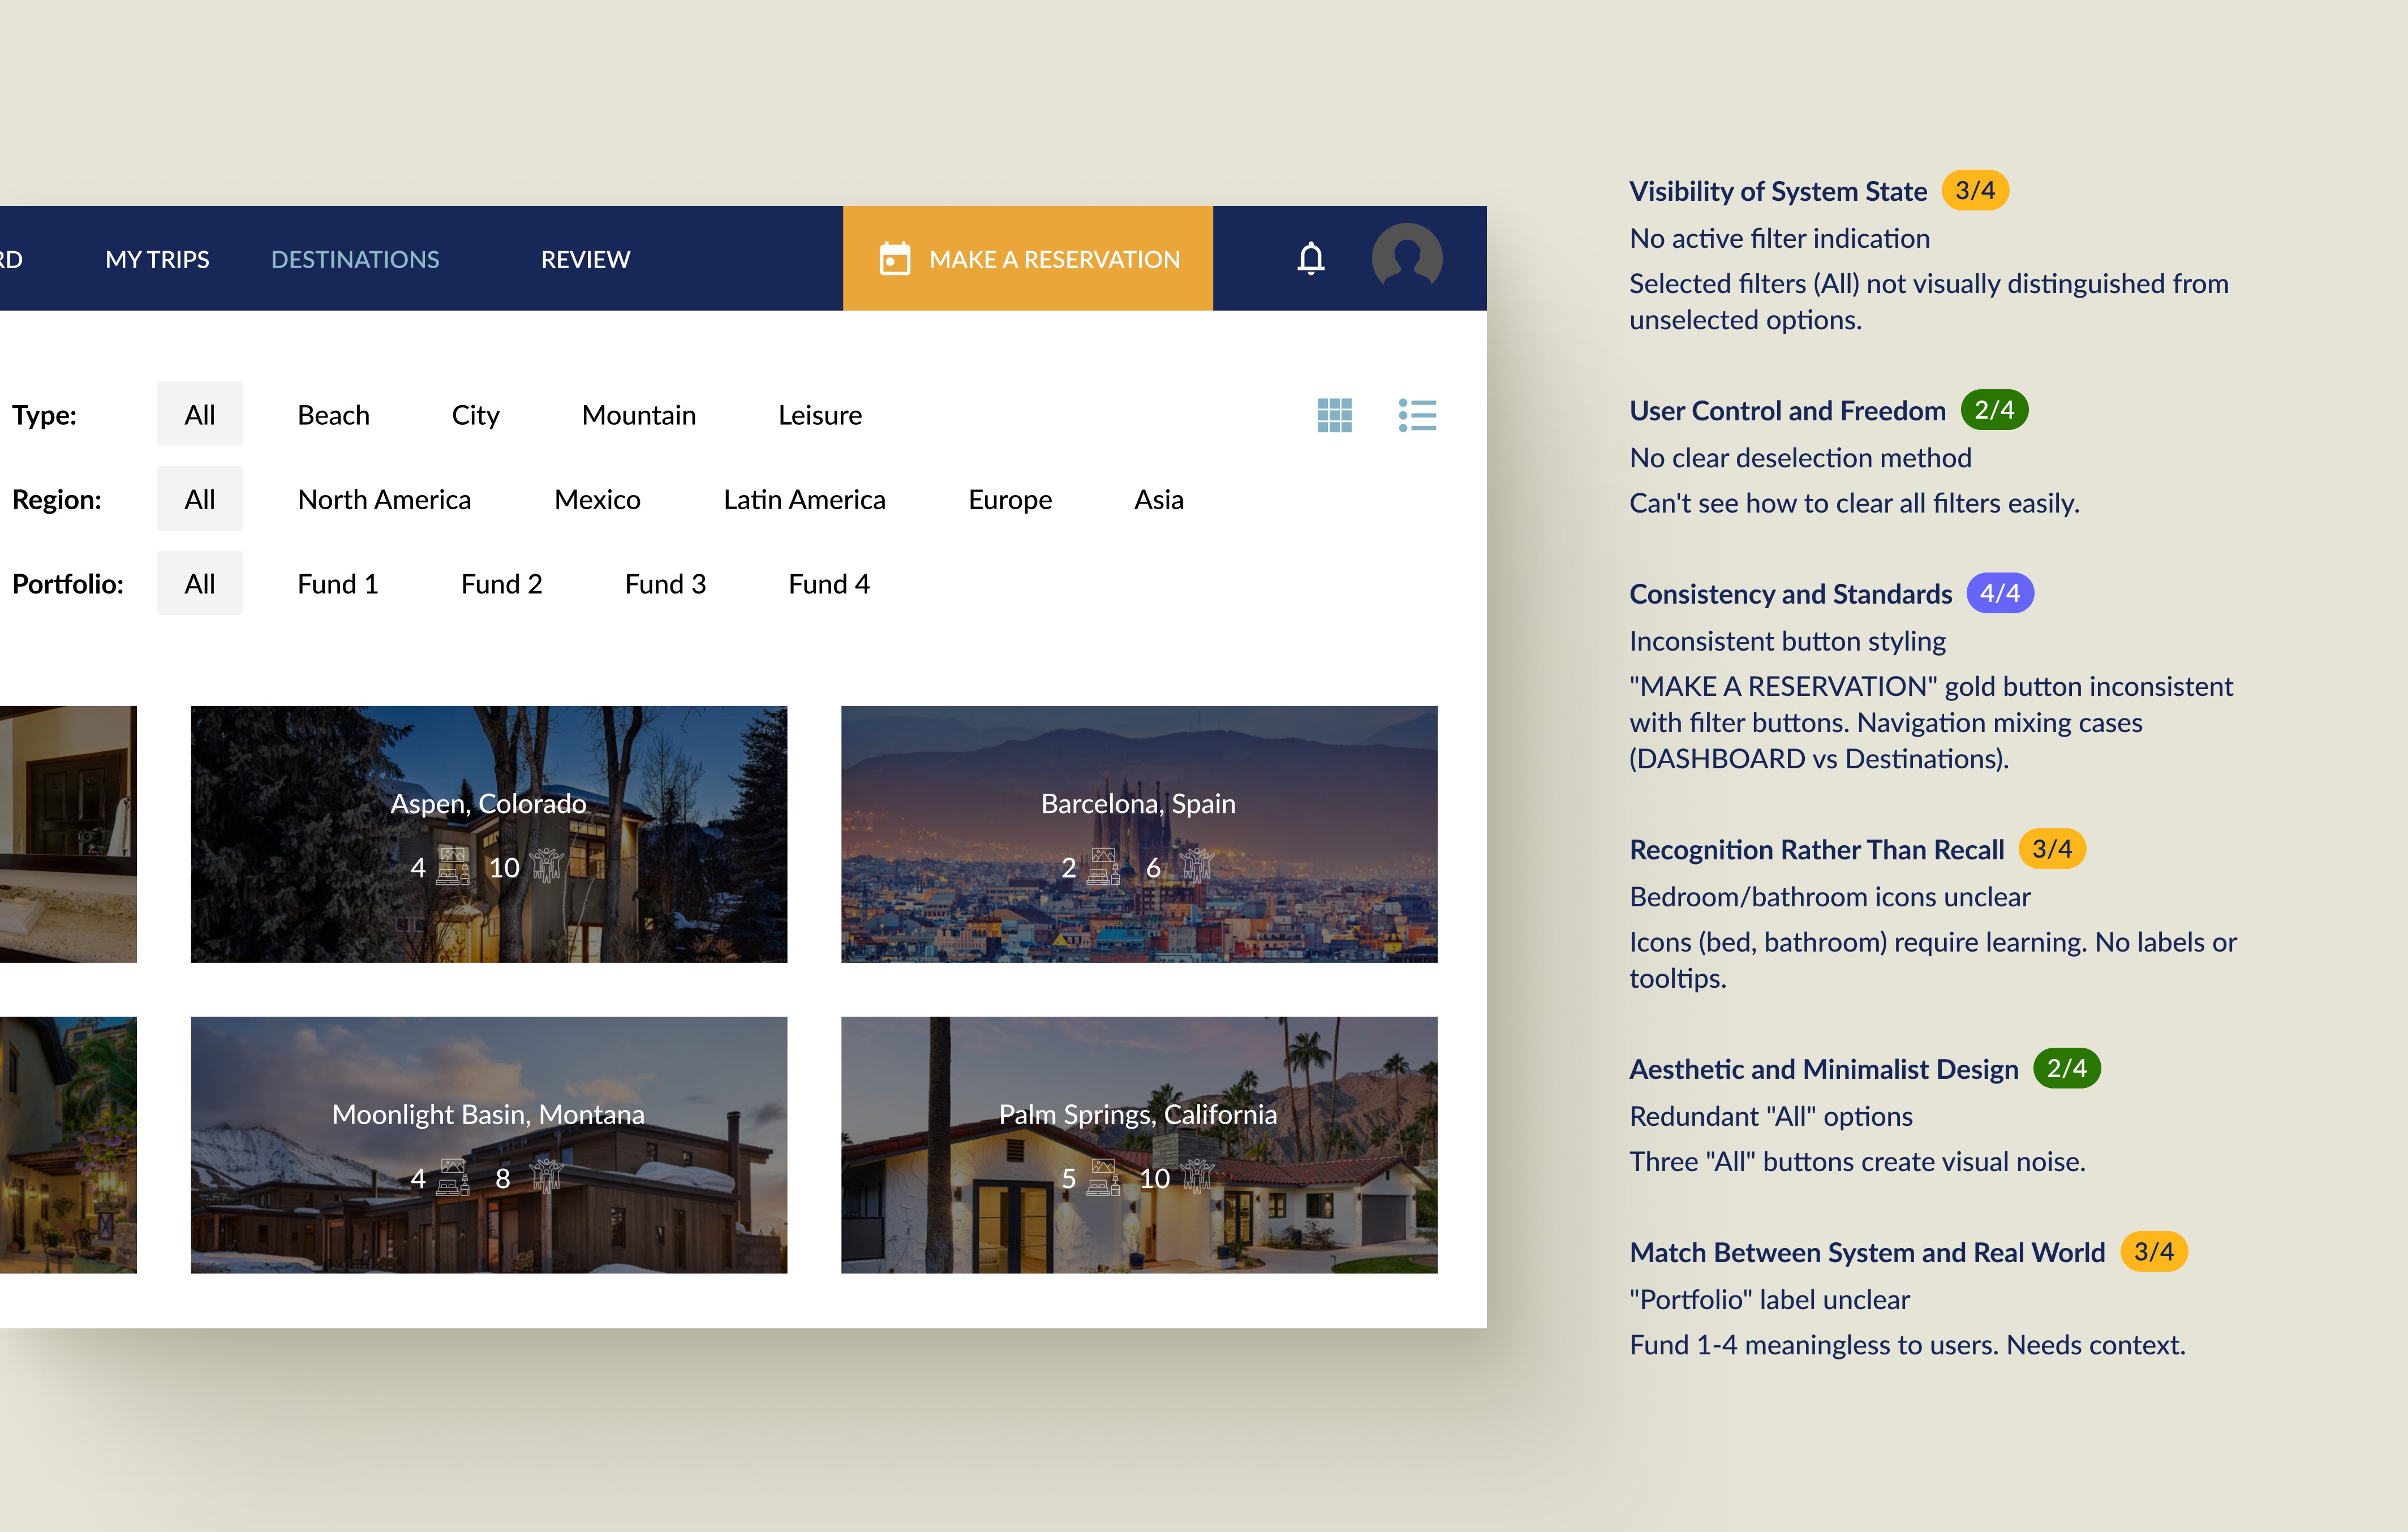The height and width of the screenshot is (1532, 2408).
Task: Open the DESTINATIONS nav link
Action: pyautogui.click(x=355, y=259)
